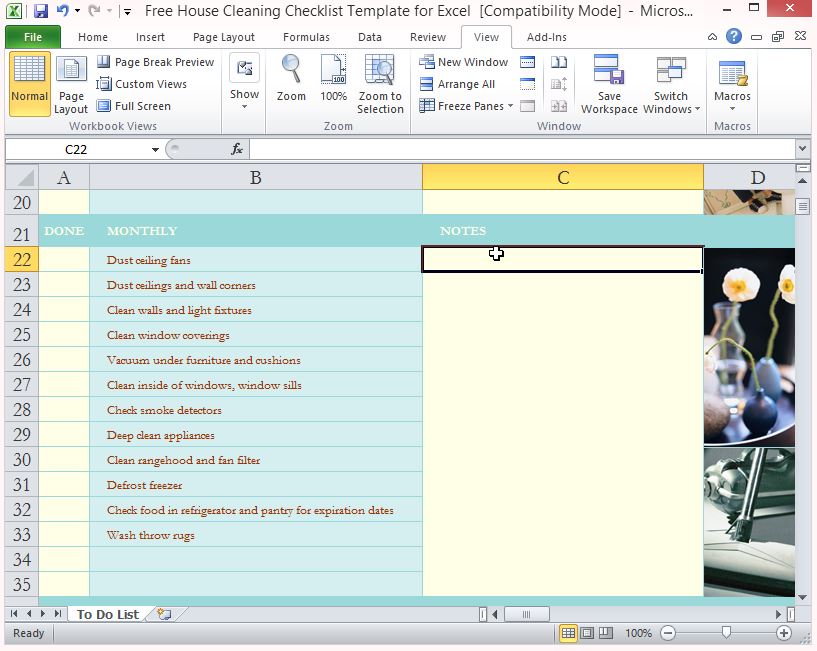Screen dimensions: 817x651
Task: Open Page Layout view from the ribbon
Action: click(71, 87)
